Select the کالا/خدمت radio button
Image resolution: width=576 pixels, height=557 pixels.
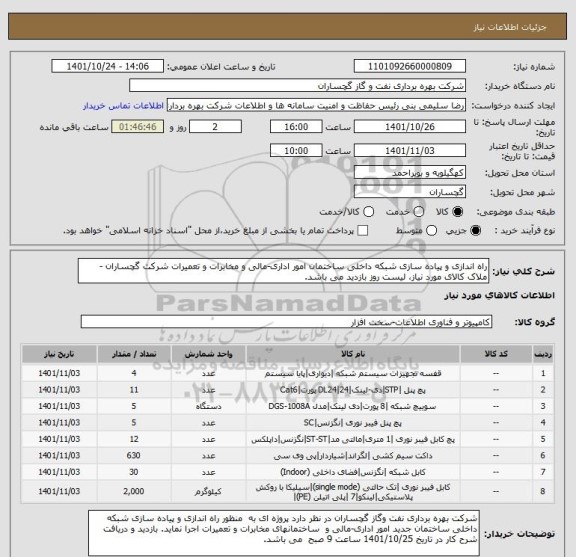pyautogui.click(x=368, y=212)
